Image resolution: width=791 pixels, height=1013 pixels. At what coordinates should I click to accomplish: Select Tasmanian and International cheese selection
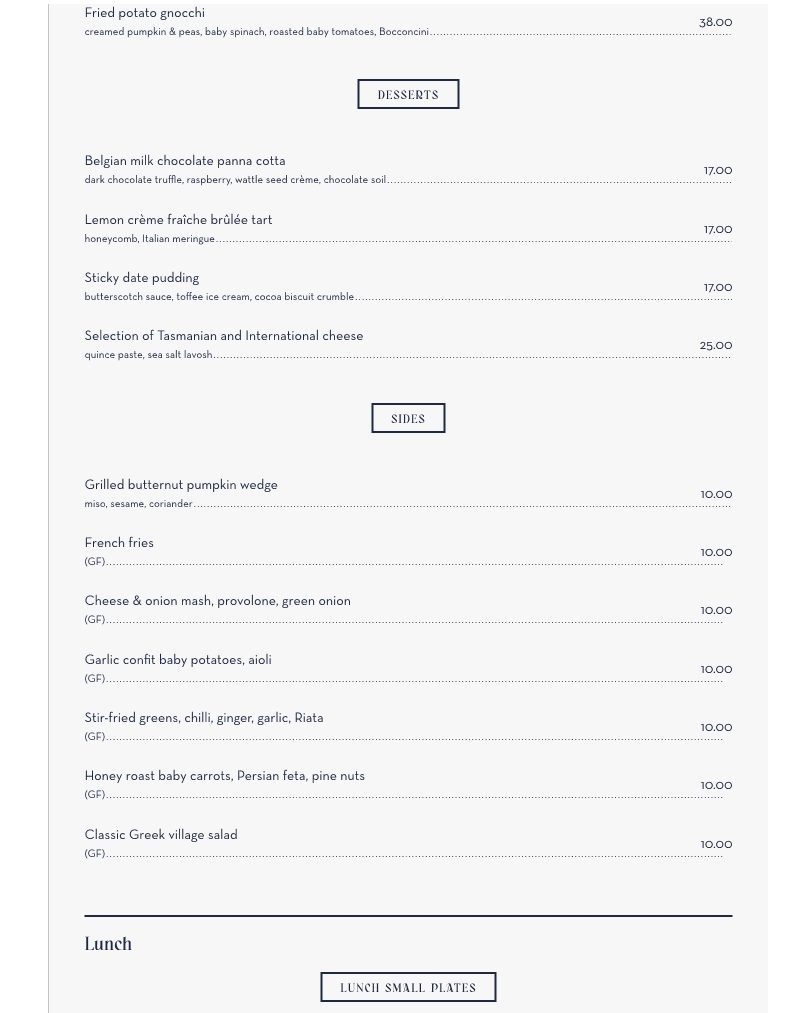pos(224,336)
